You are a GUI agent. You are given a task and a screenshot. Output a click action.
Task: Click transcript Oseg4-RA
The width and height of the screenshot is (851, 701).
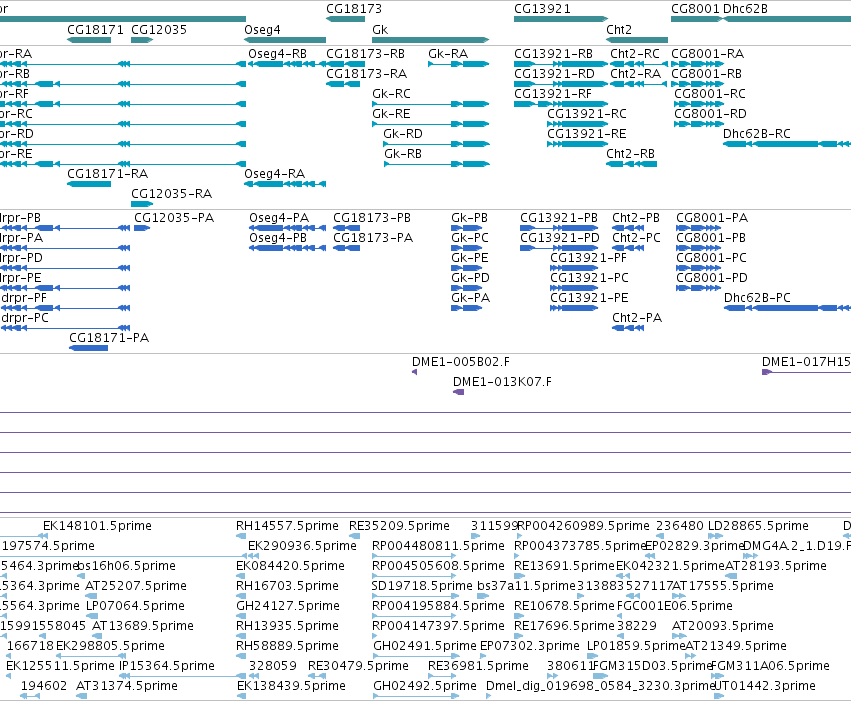point(274,174)
